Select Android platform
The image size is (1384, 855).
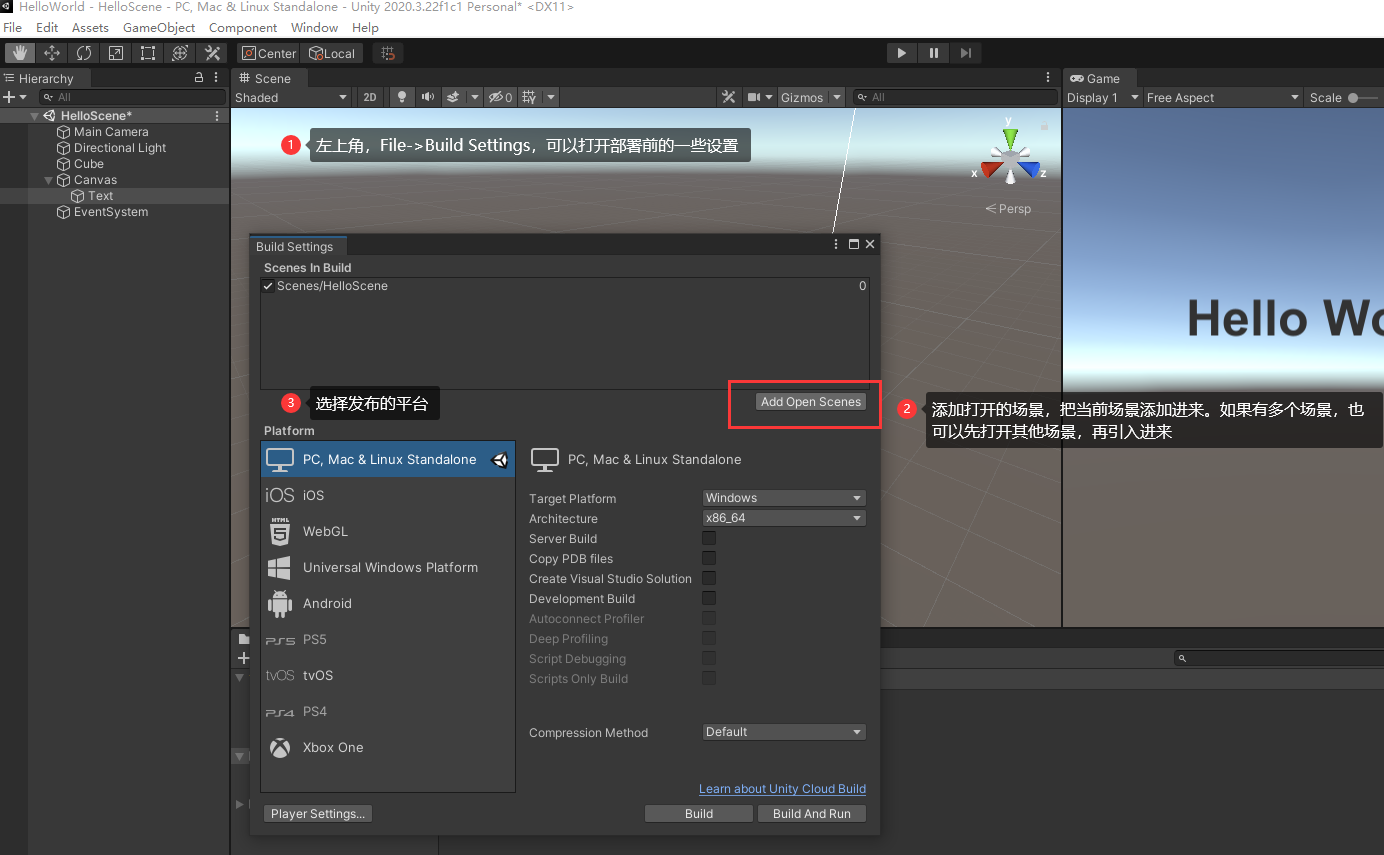(x=388, y=604)
